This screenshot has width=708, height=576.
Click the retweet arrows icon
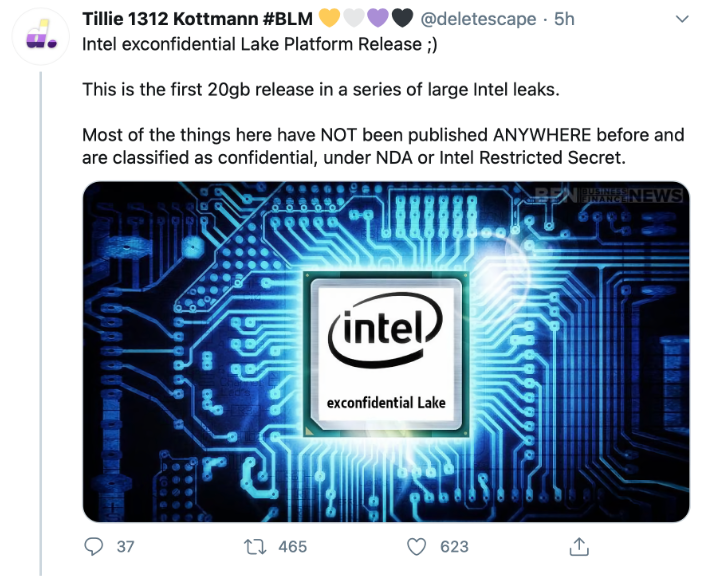point(256,547)
